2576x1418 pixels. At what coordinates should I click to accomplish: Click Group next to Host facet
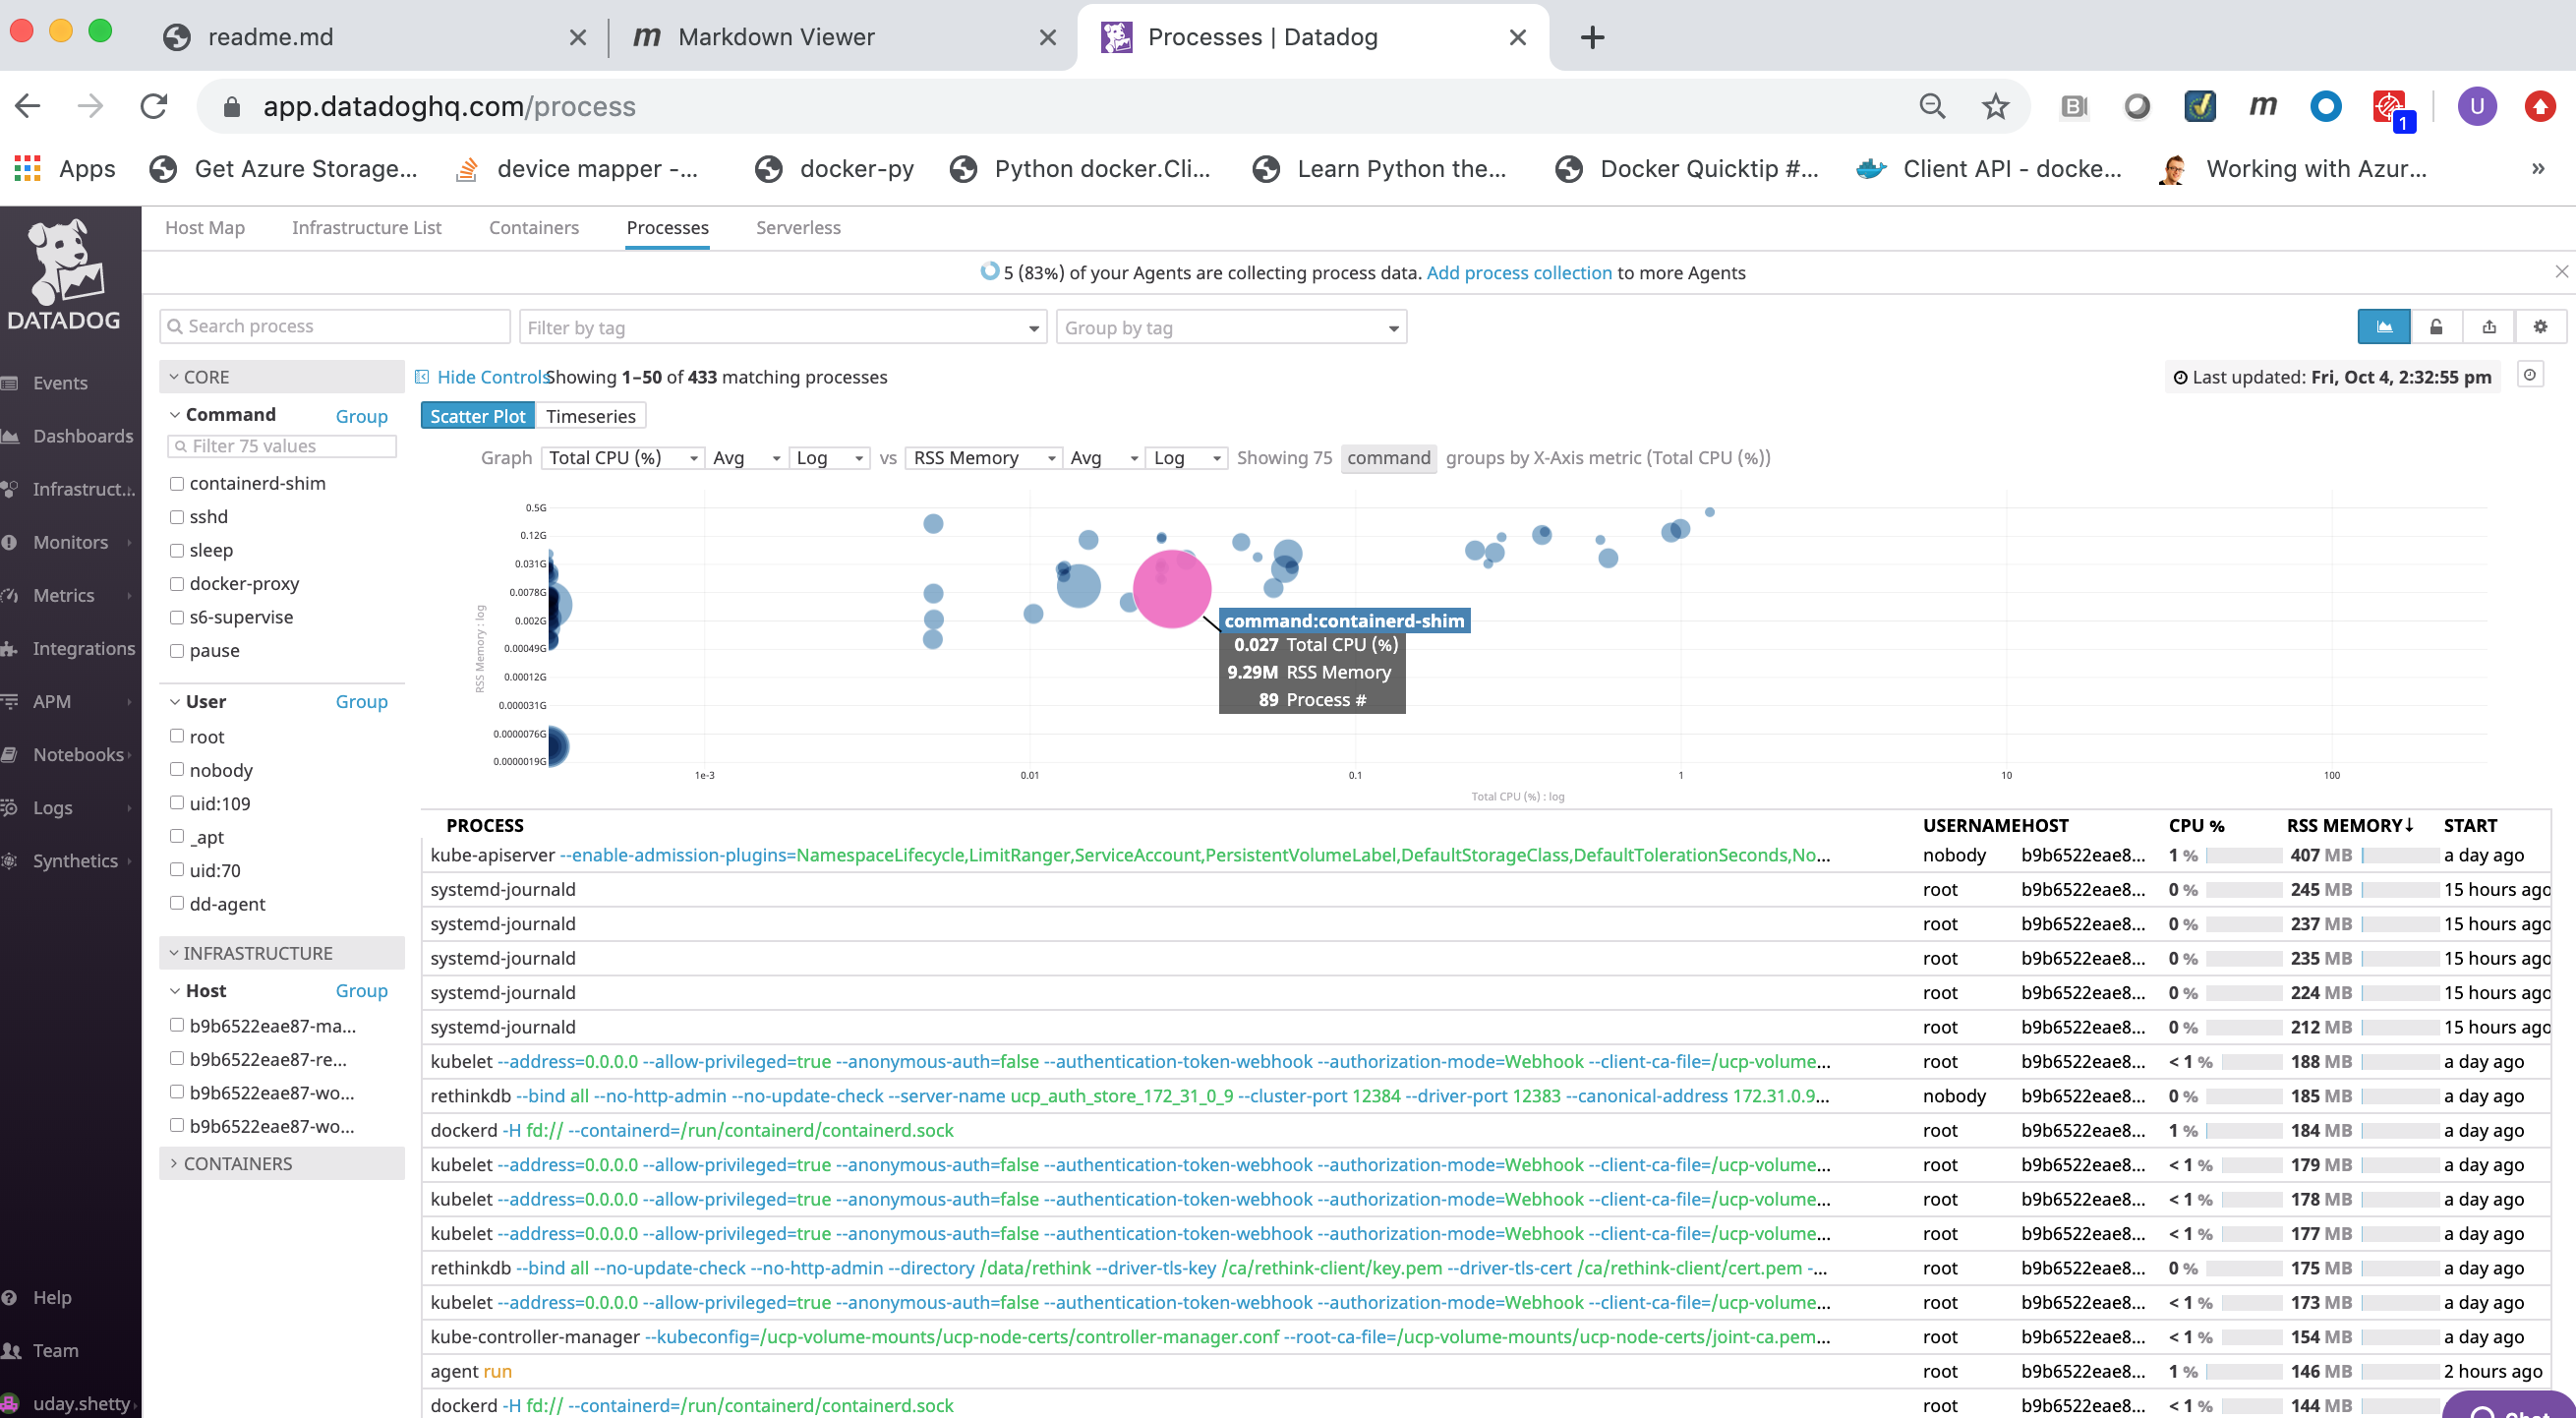[x=361, y=991]
